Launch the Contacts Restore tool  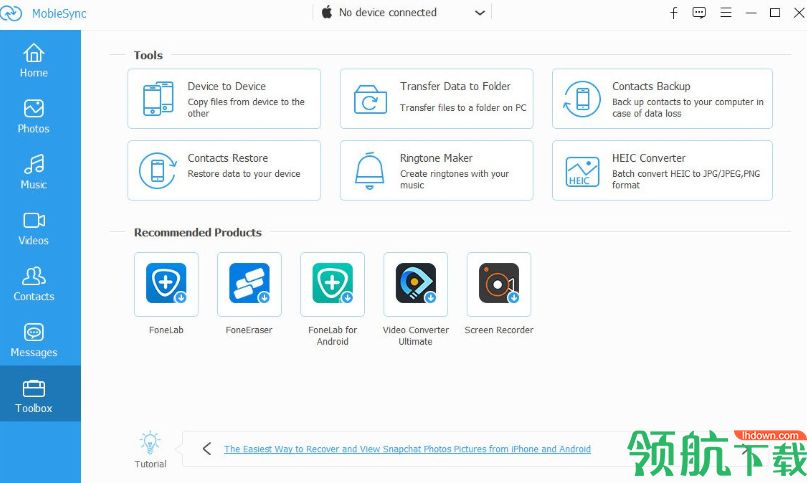point(224,170)
